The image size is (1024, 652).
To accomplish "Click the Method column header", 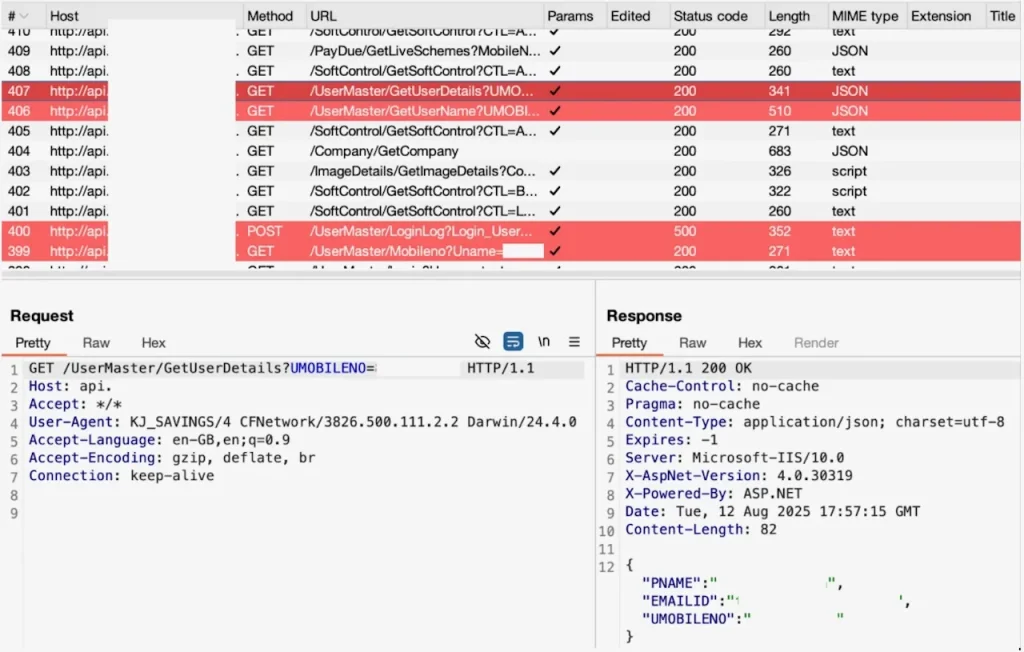I will [270, 16].
